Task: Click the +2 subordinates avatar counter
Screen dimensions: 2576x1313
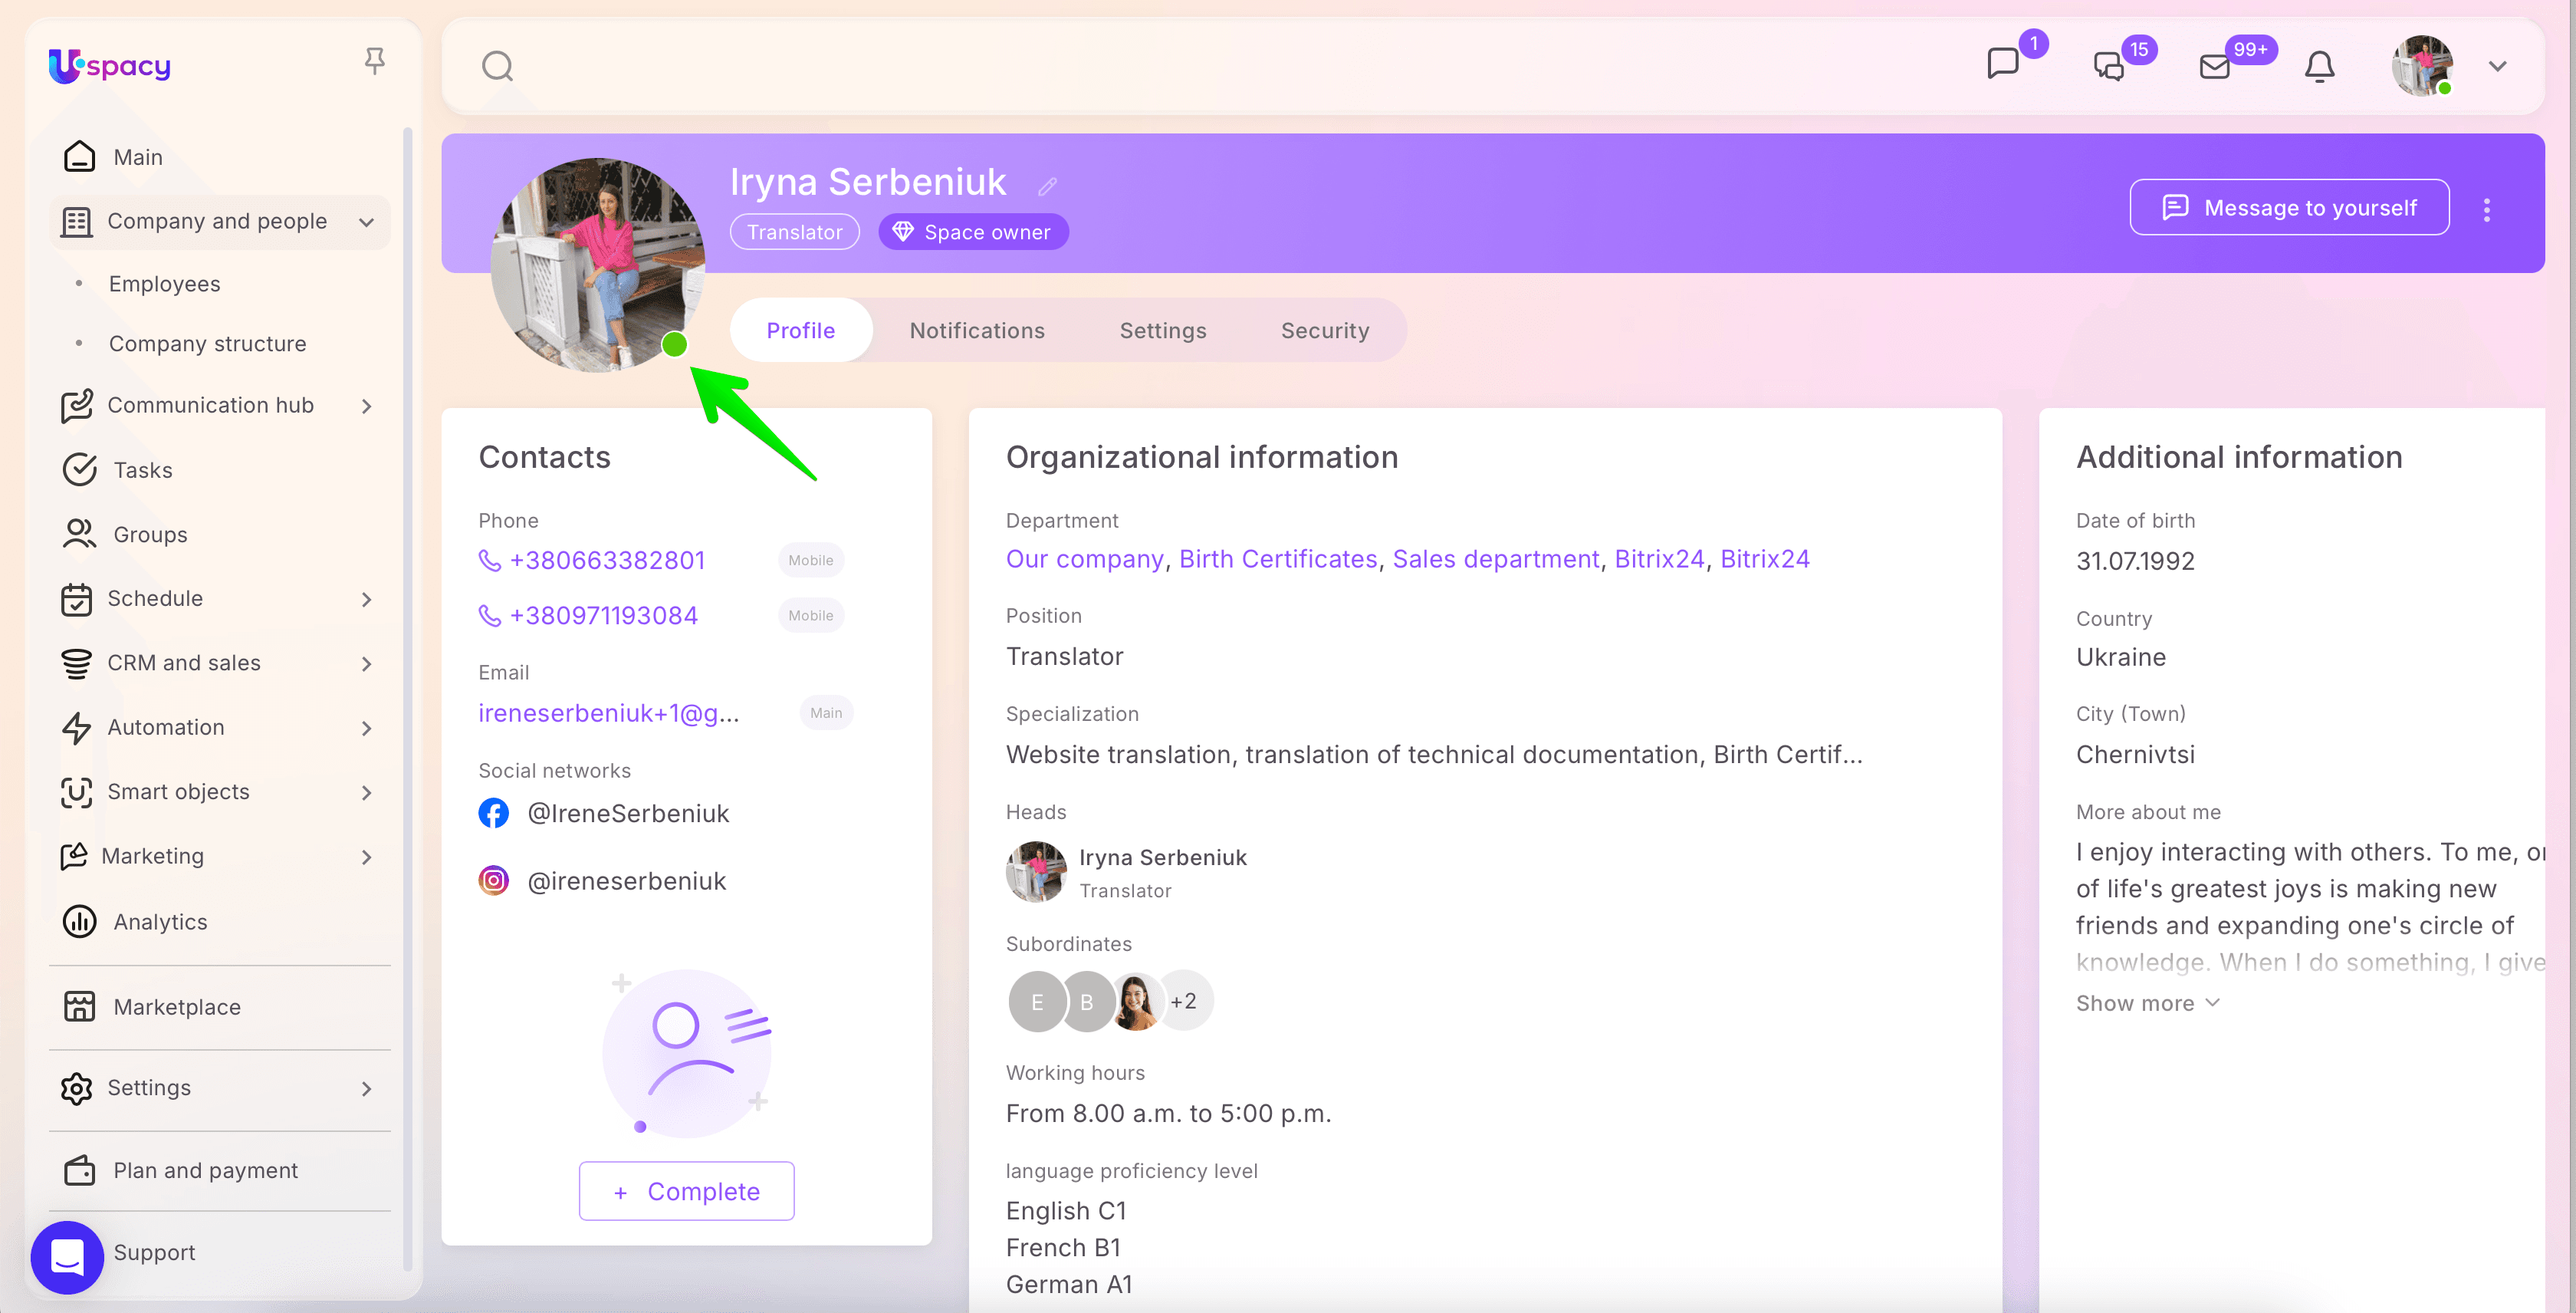Action: [x=1184, y=1001]
